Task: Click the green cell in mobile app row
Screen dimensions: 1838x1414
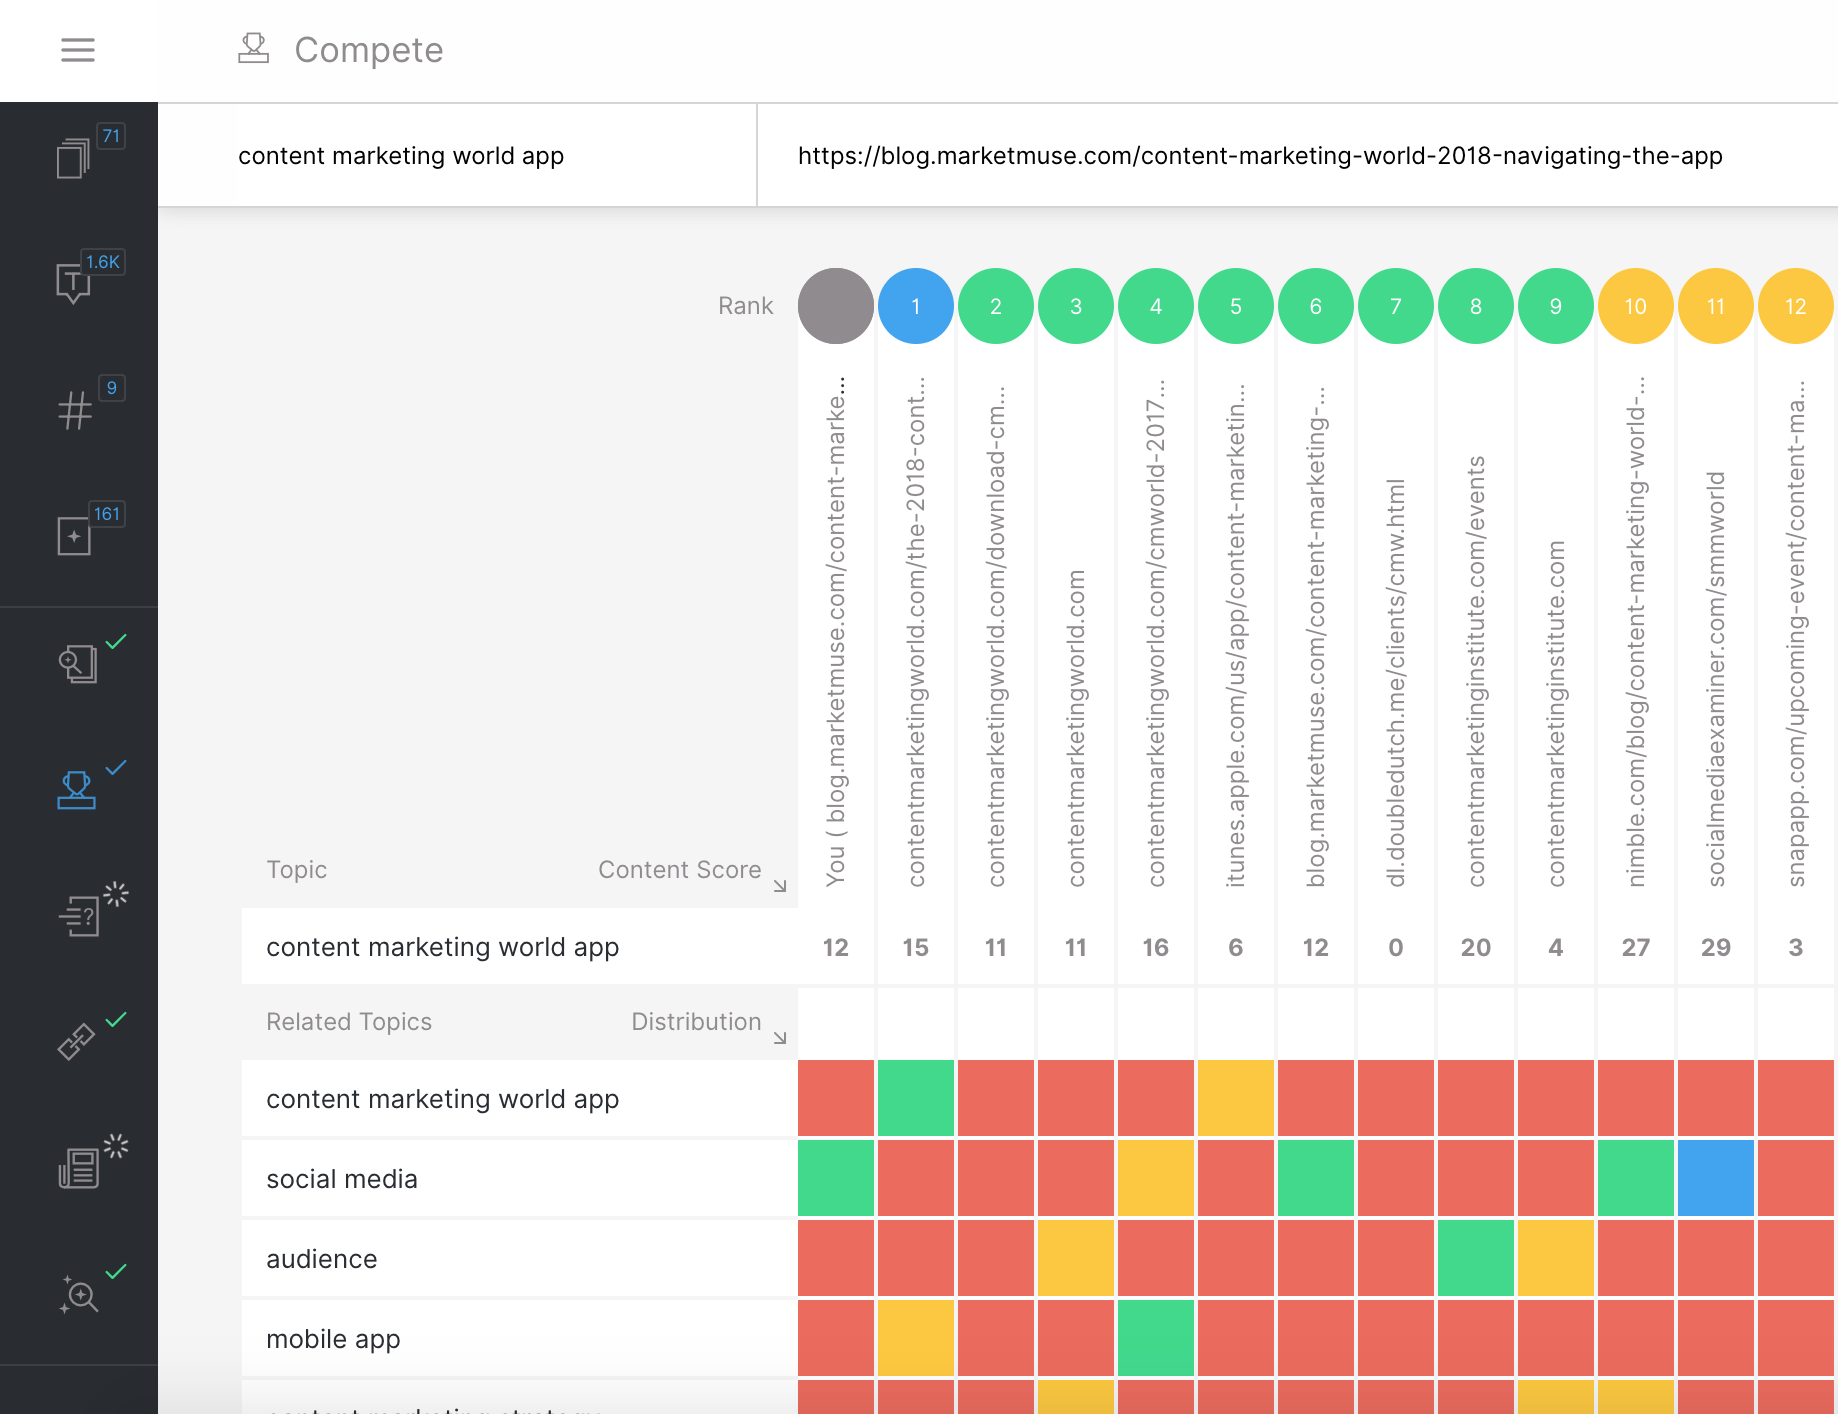Action: tap(1155, 1338)
